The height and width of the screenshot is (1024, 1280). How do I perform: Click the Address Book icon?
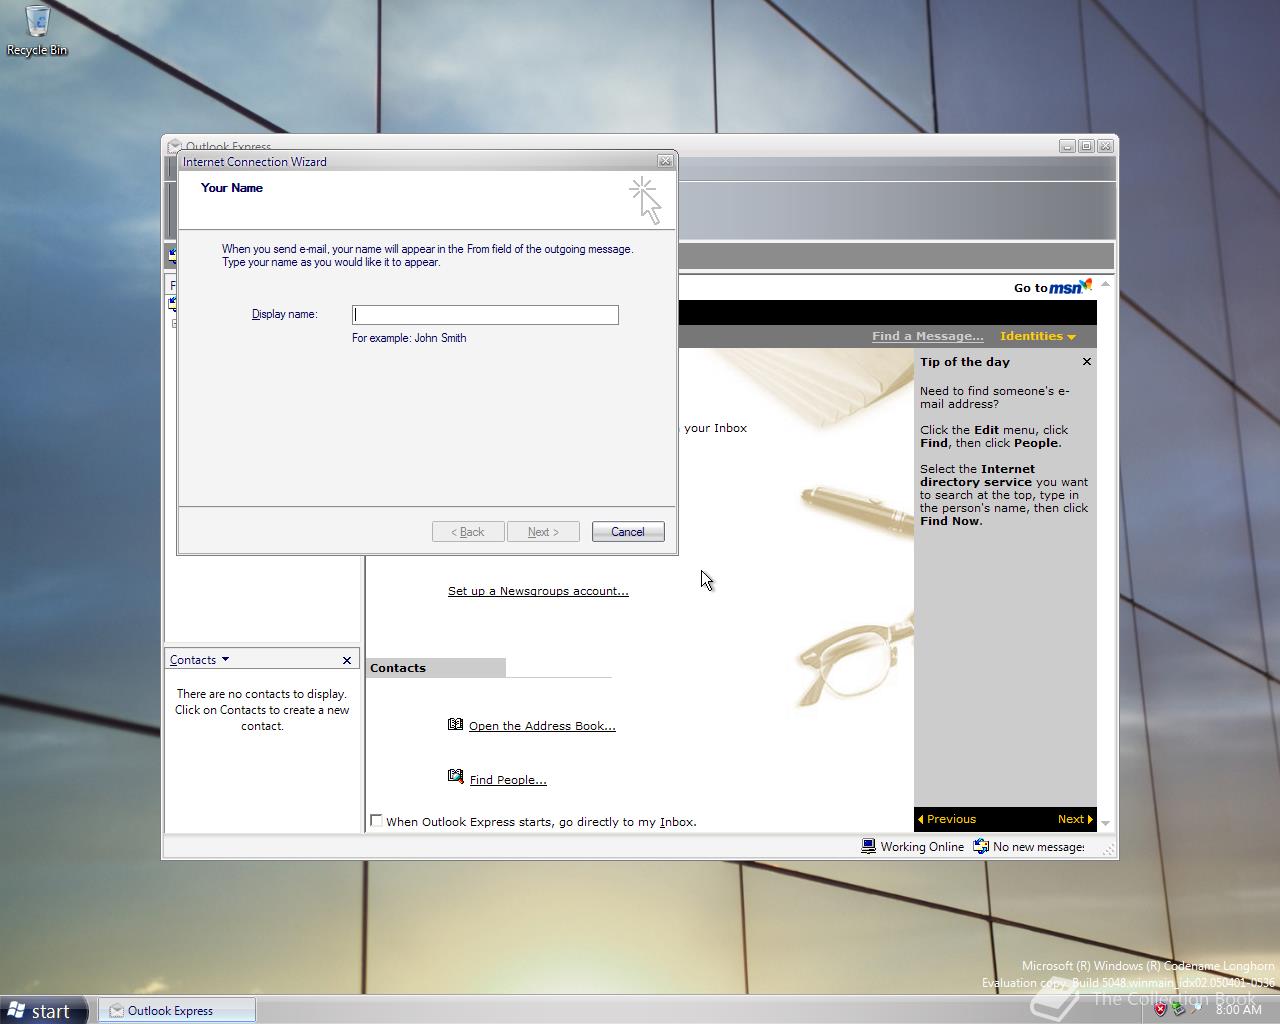tap(455, 724)
